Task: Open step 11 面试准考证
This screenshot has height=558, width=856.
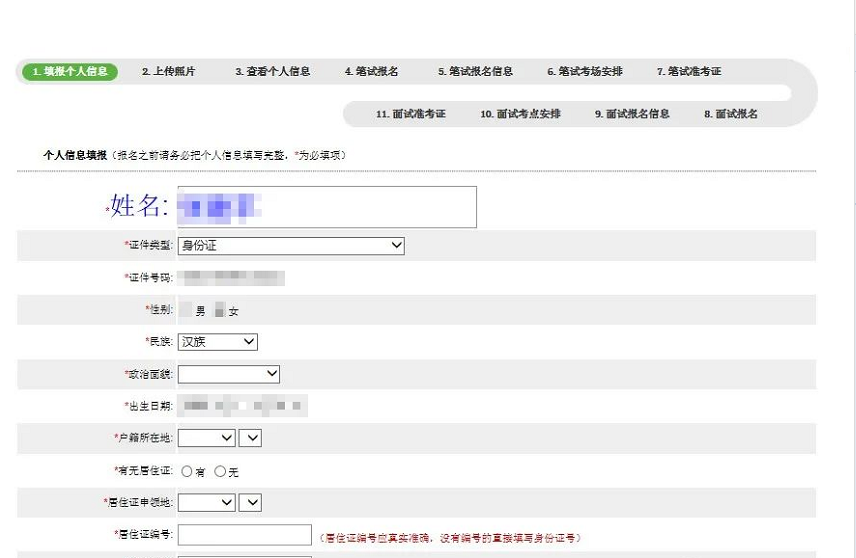Action: [411, 114]
